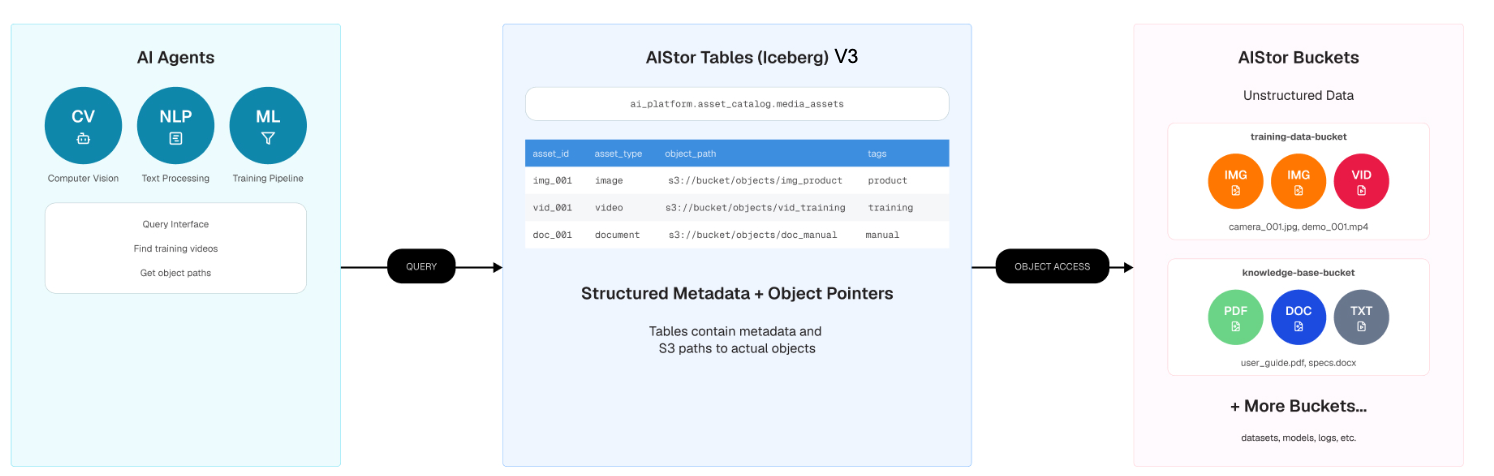Click the ai_platform.asset_catalog.media_assets table name field
The image size is (1494, 476).
pyautogui.click(x=736, y=104)
